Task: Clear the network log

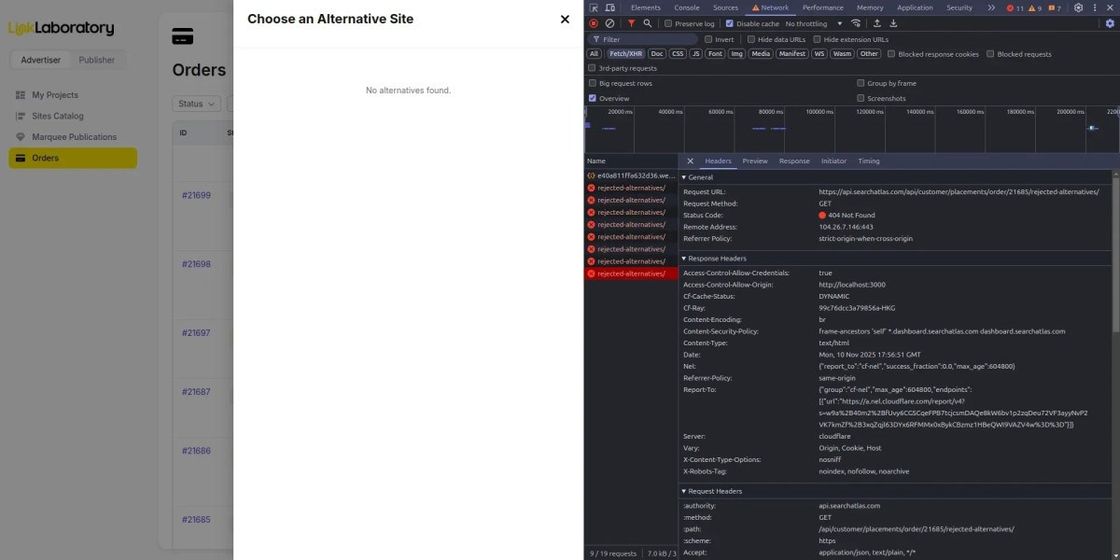Action: click(609, 23)
